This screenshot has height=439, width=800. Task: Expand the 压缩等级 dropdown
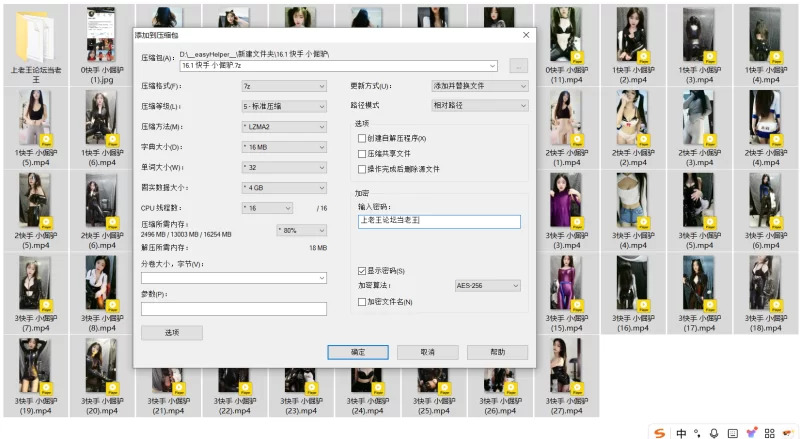click(x=283, y=106)
